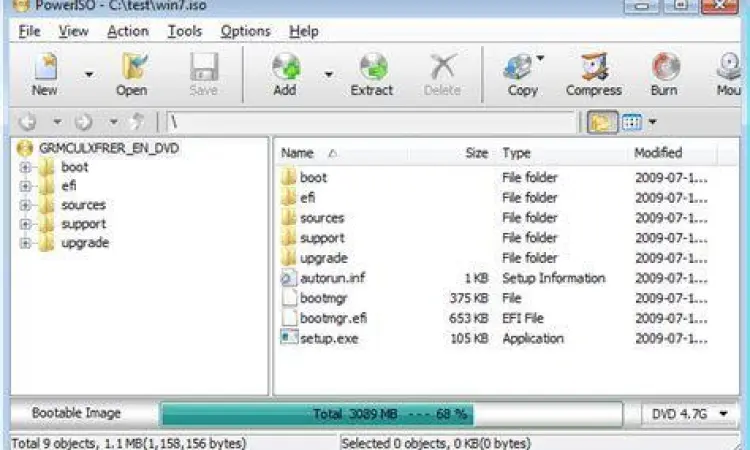Open the Back history dropdown arrow

(x=57, y=122)
